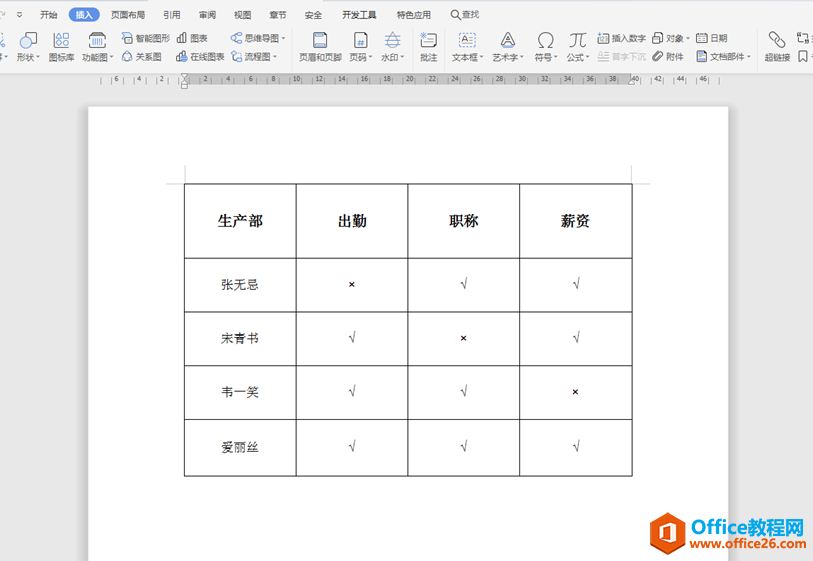Click the 薪资 header cell

tap(576, 221)
